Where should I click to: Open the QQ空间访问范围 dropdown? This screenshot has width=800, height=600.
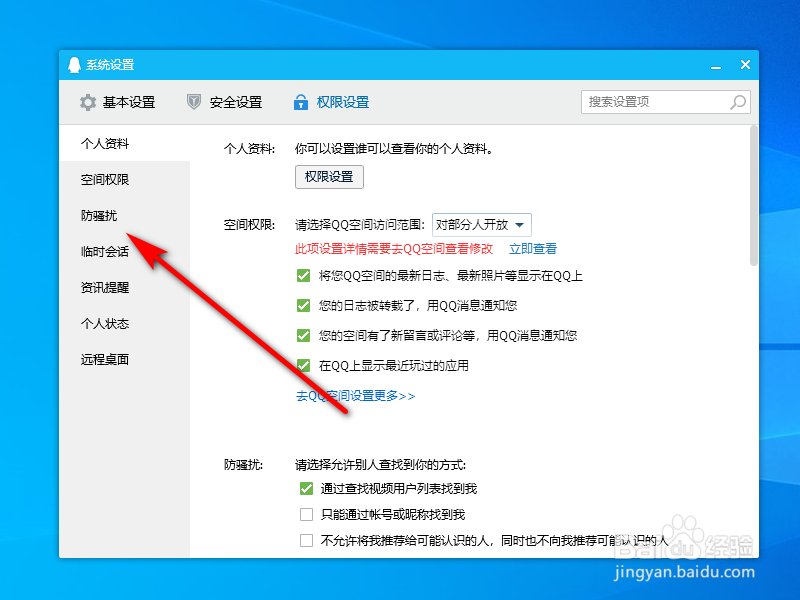click(x=482, y=225)
